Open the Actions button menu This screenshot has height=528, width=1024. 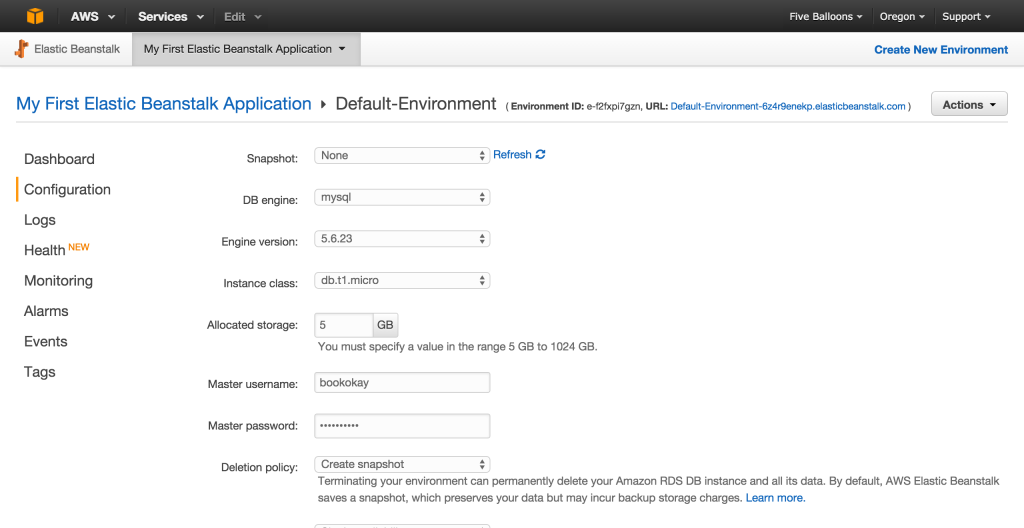(x=969, y=104)
